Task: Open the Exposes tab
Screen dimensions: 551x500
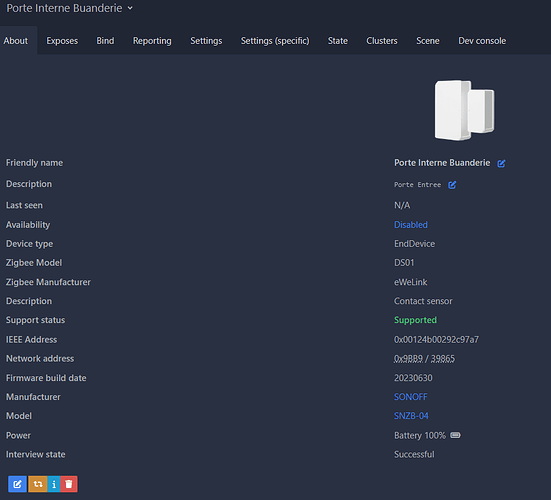Action: click(x=62, y=41)
